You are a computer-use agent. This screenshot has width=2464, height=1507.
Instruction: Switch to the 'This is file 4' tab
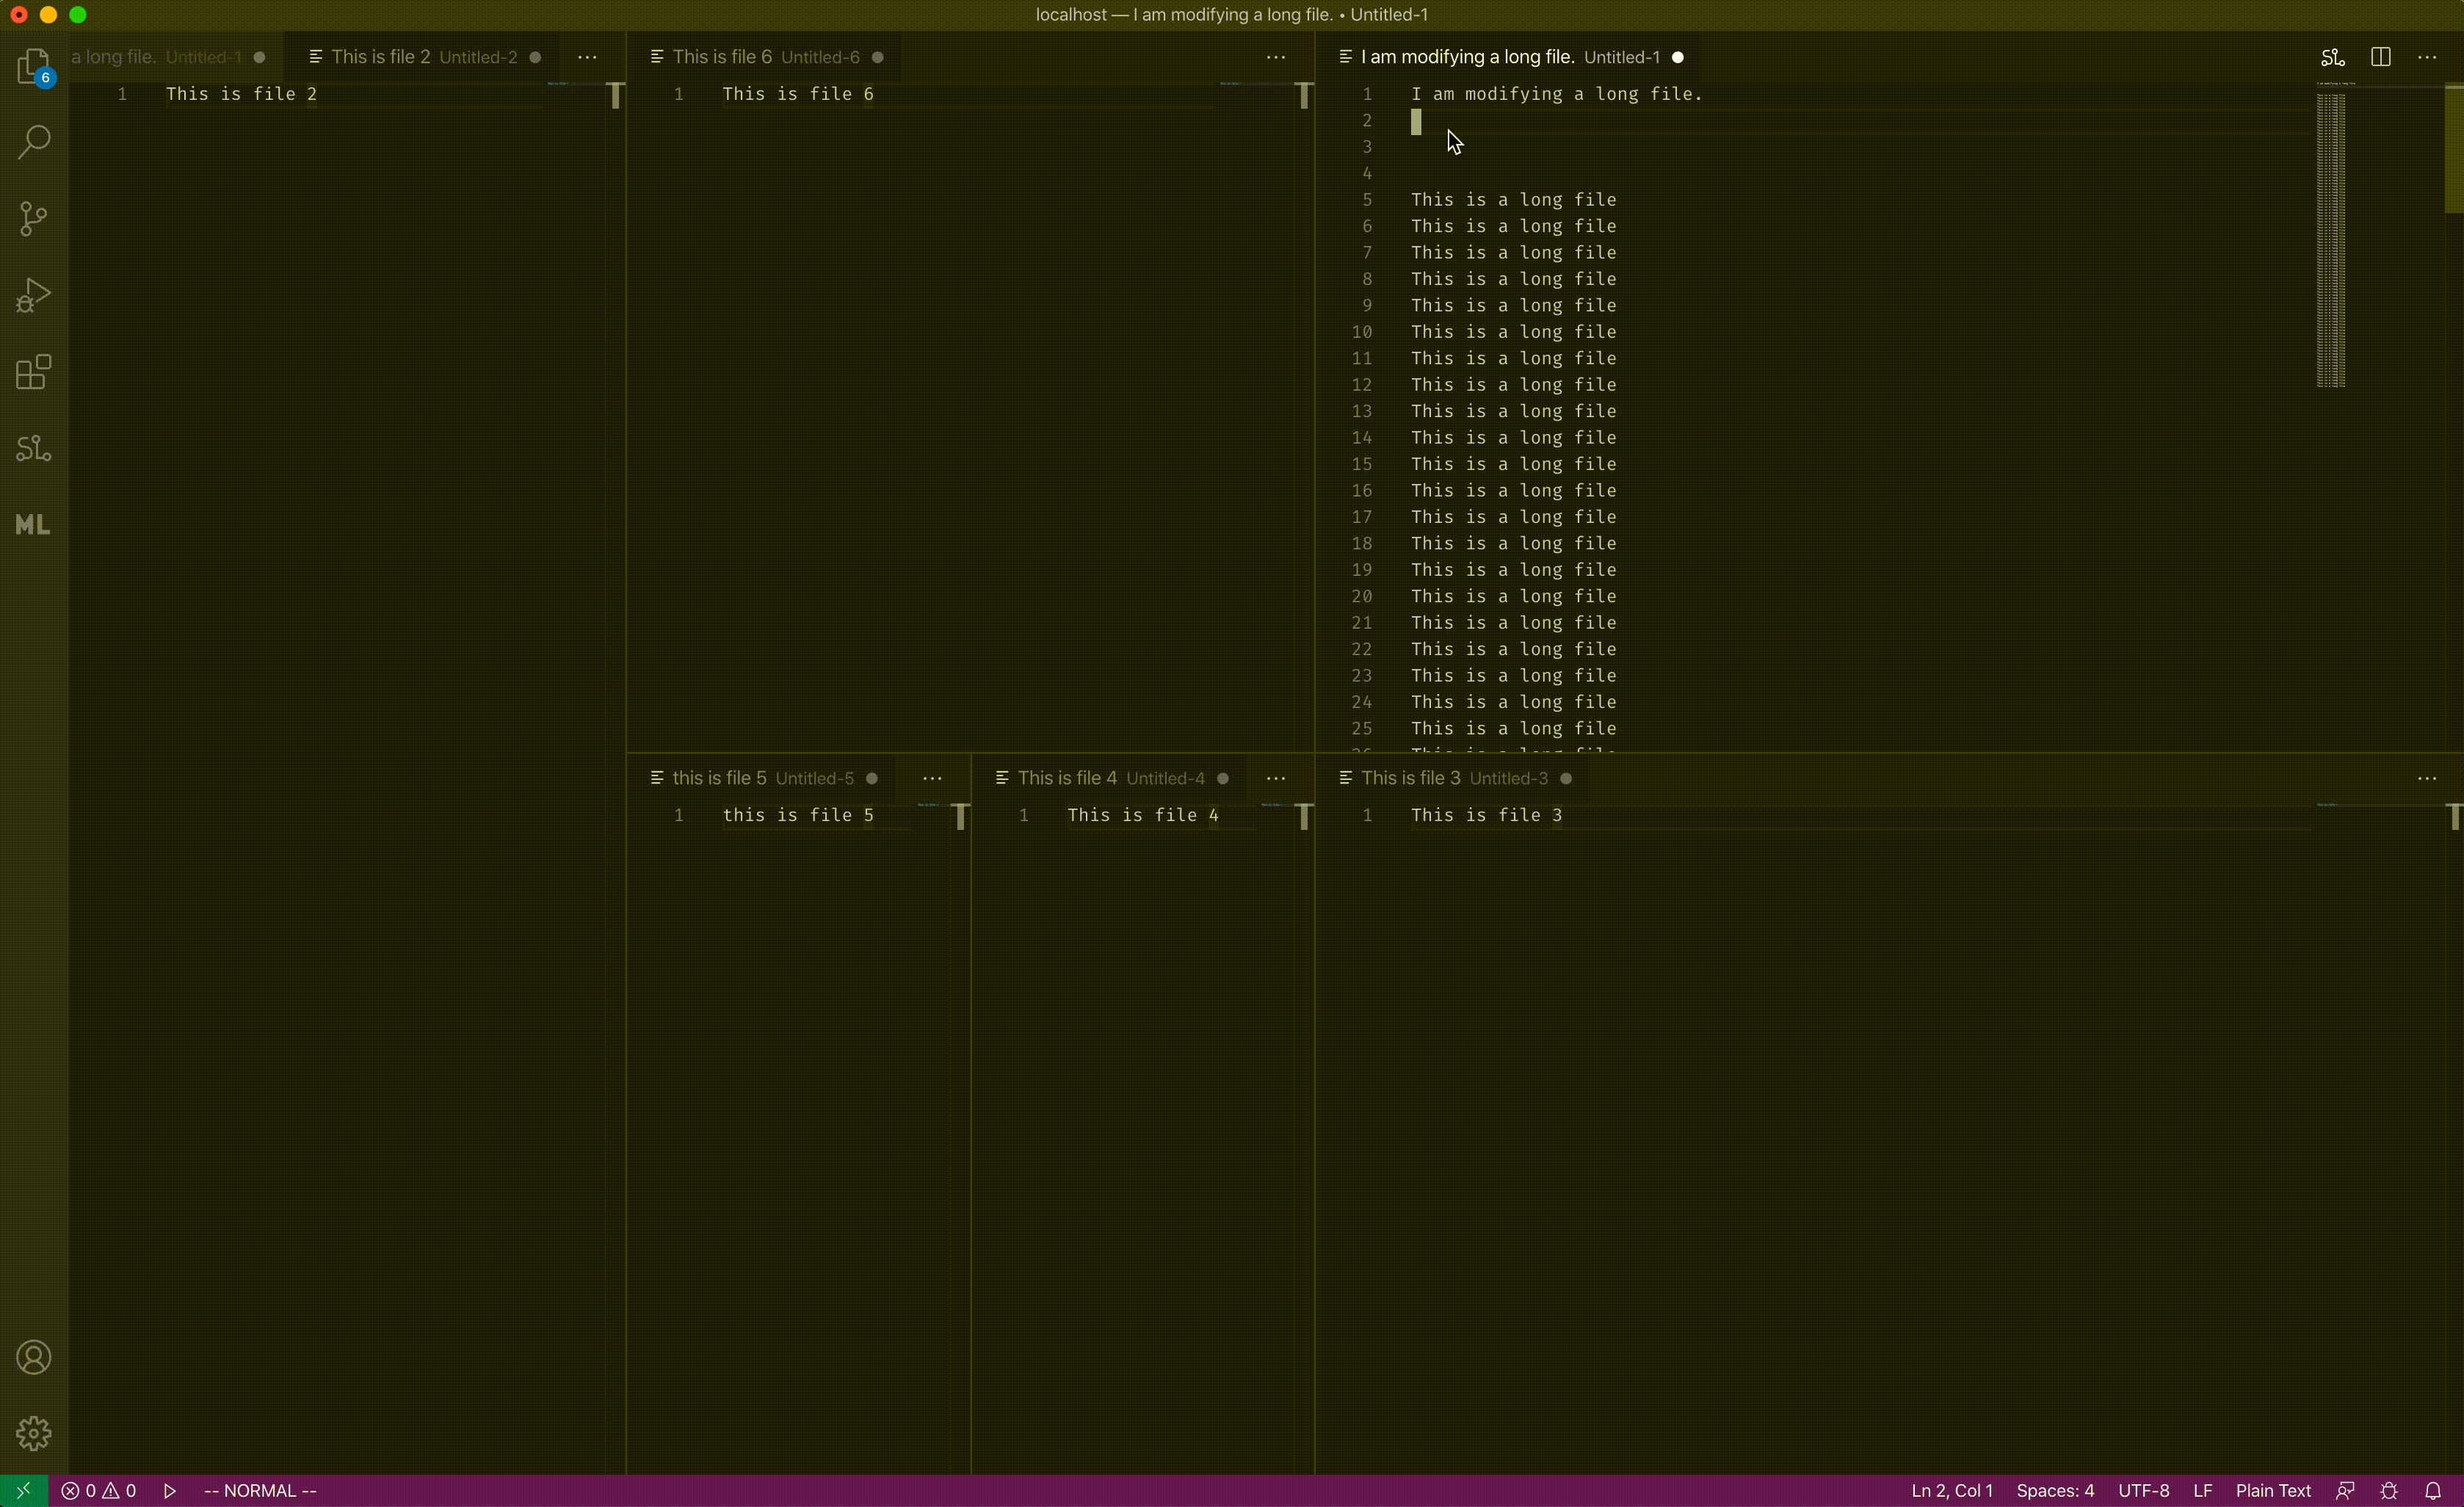[x=1067, y=778]
